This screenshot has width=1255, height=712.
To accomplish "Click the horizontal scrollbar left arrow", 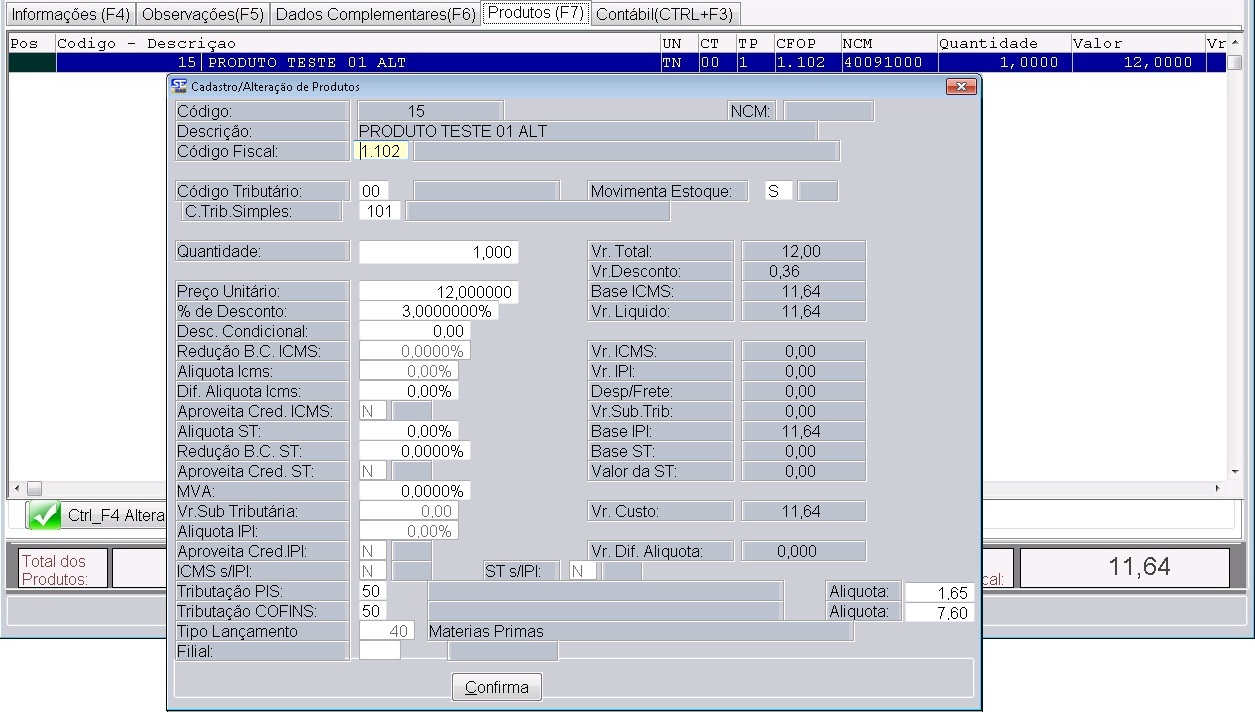I will 16,488.
